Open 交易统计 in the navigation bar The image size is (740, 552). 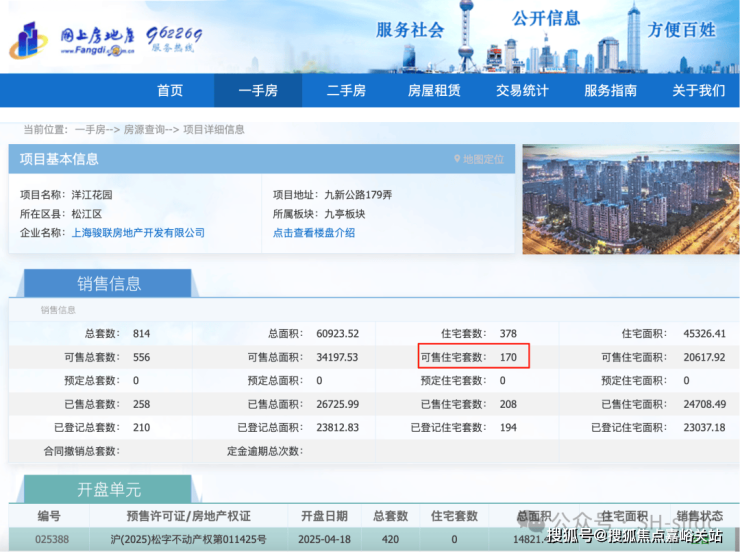[x=522, y=90]
